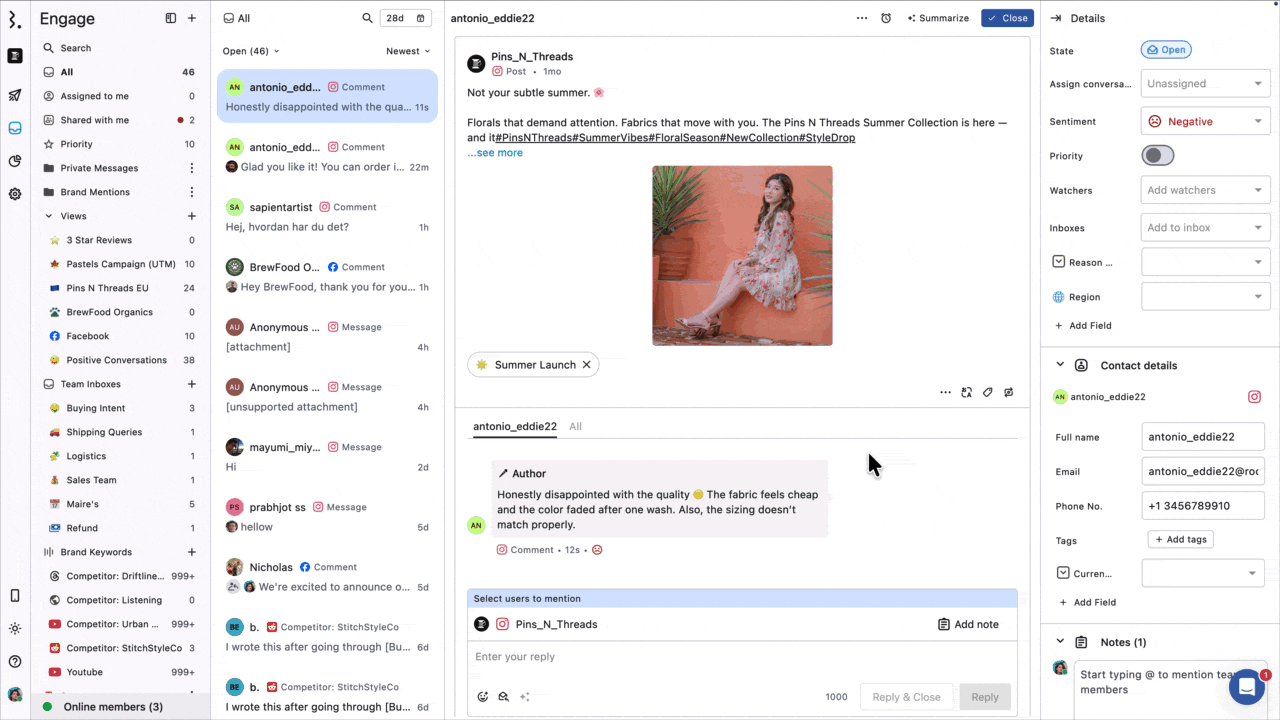Toggle the Priority switch on
1280x720 pixels.
pyautogui.click(x=1158, y=156)
